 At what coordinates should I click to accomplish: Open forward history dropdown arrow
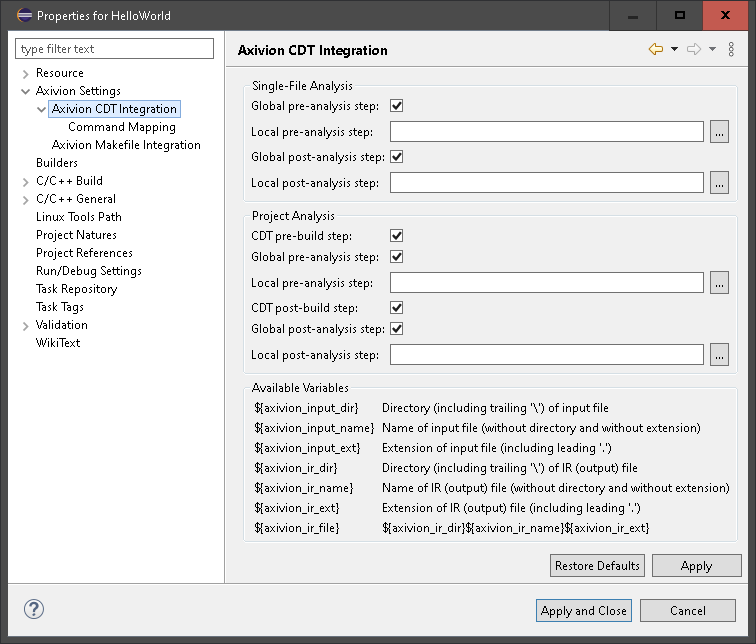[712, 49]
